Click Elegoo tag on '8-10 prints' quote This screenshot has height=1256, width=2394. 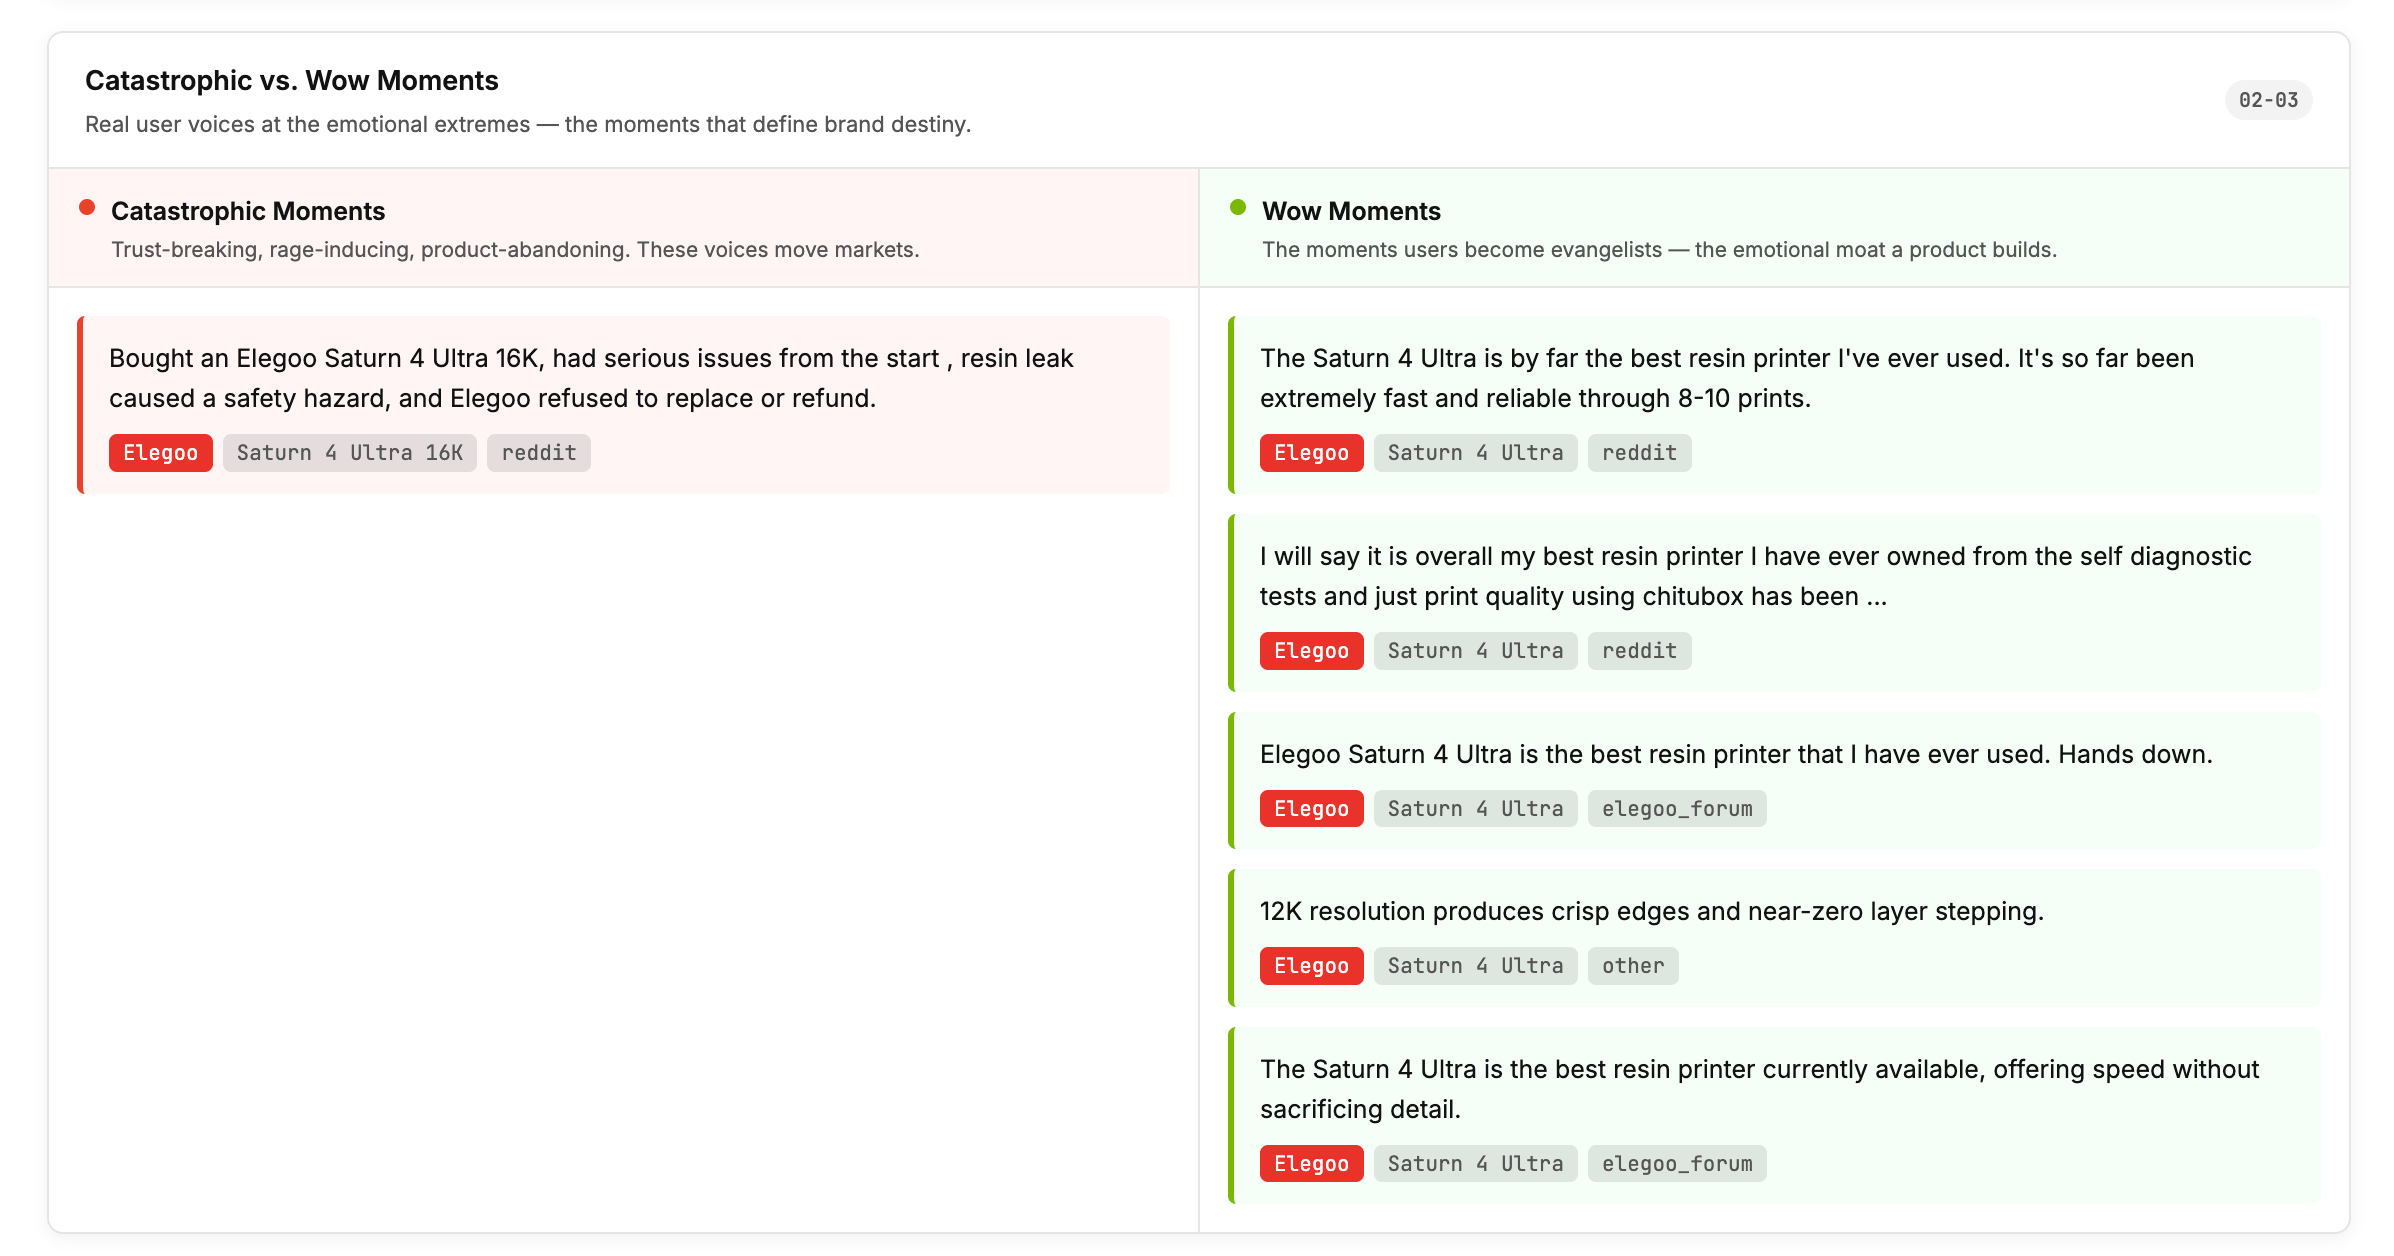[x=1311, y=453]
